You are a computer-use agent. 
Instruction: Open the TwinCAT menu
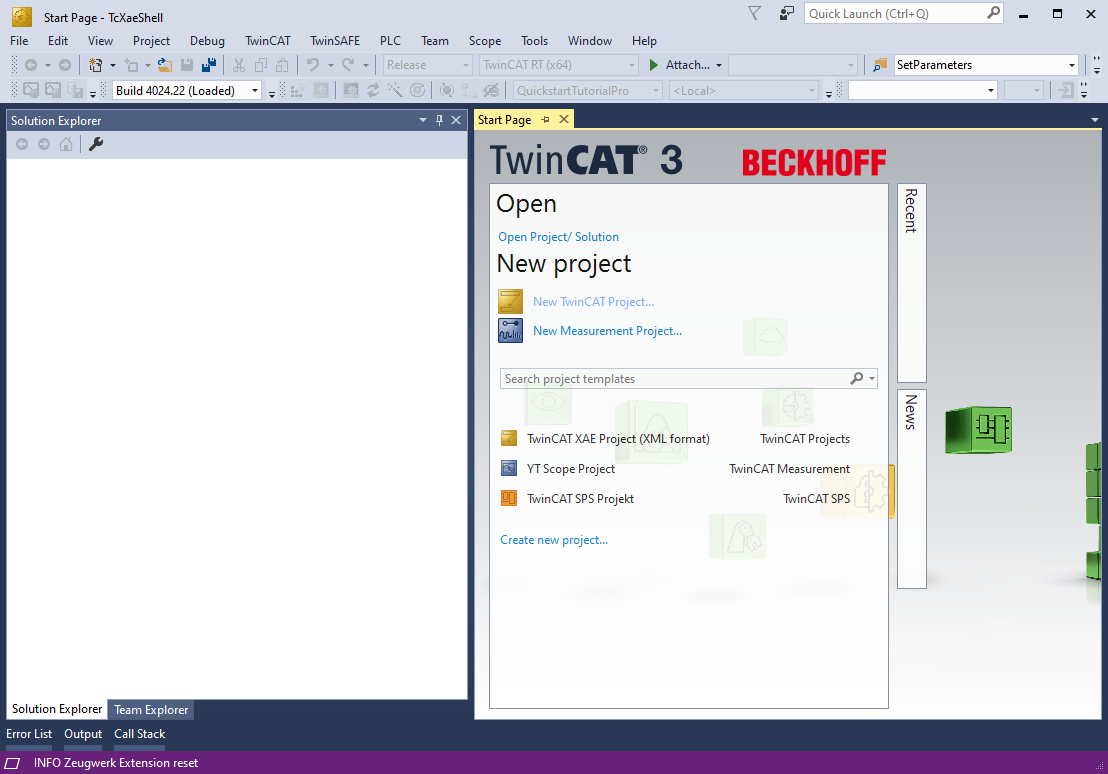click(x=268, y=41)
